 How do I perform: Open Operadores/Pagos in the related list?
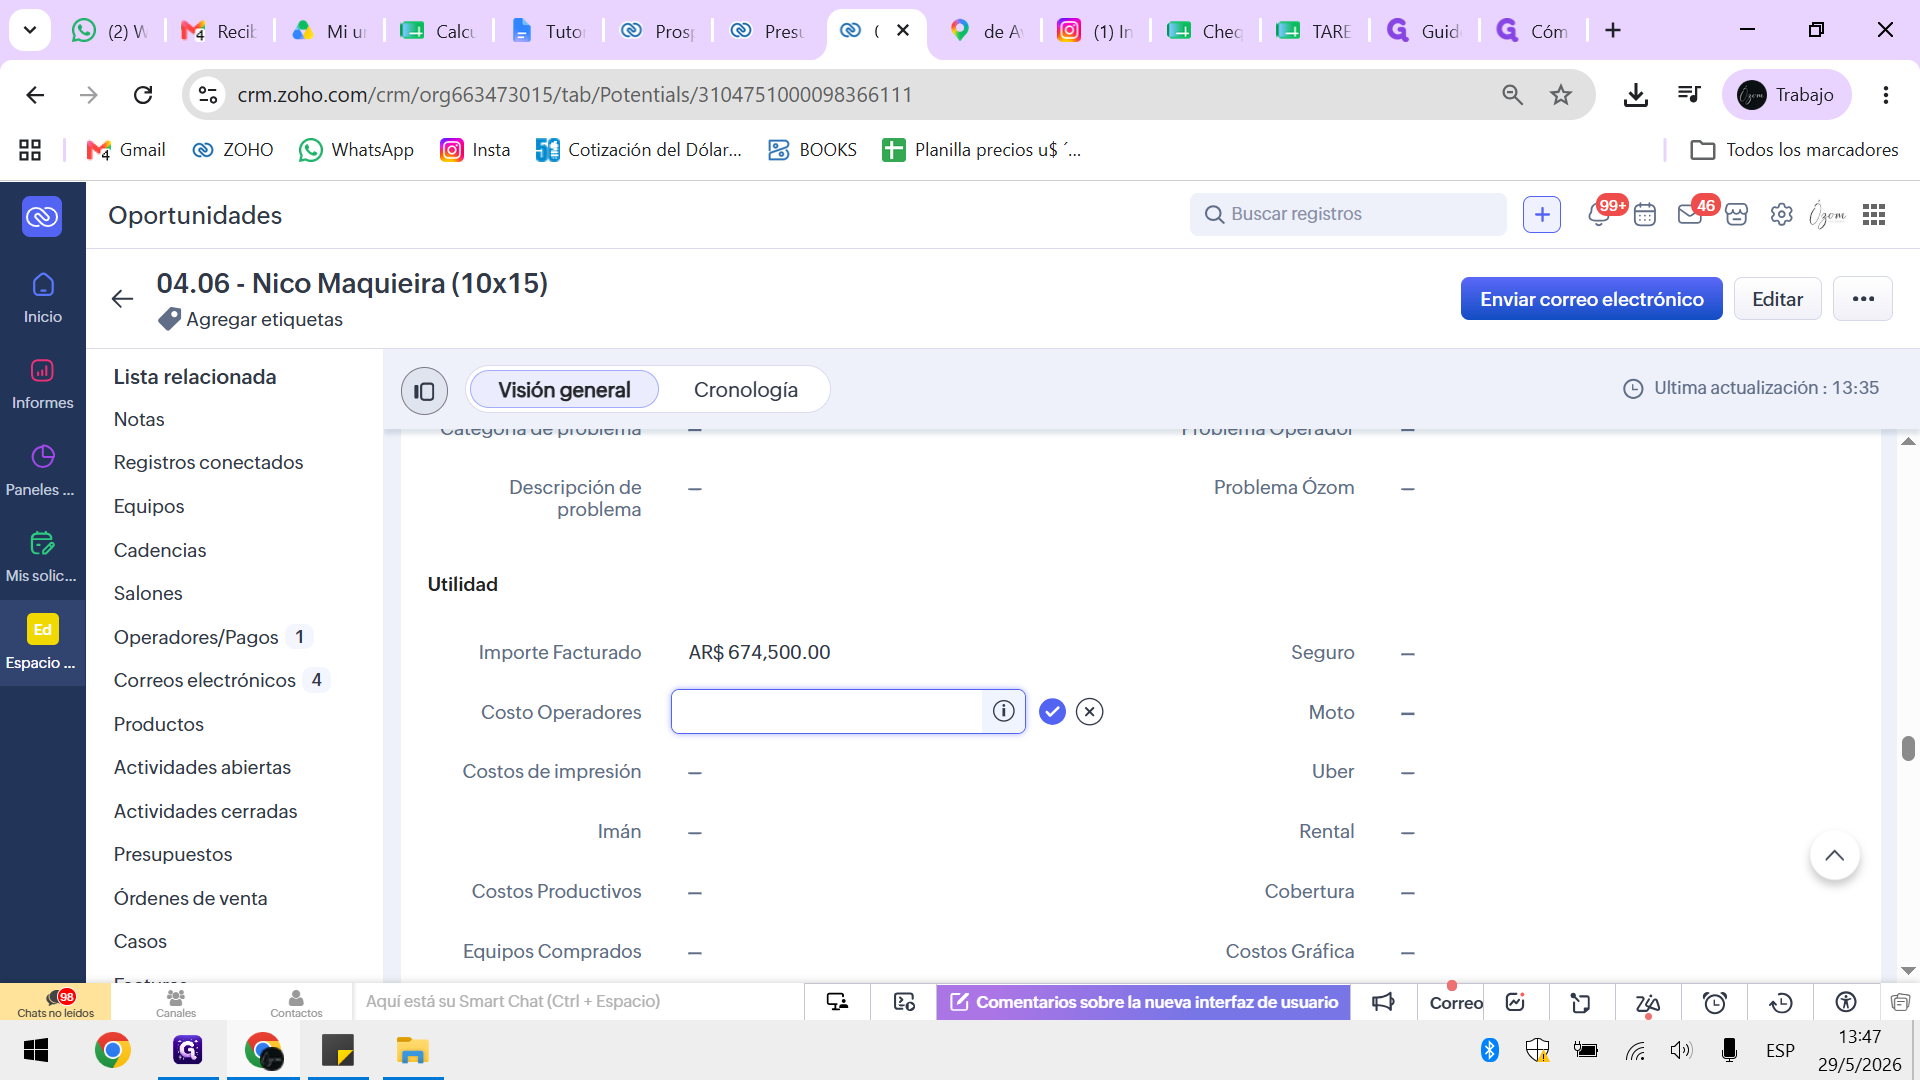[x=196, y=637]
